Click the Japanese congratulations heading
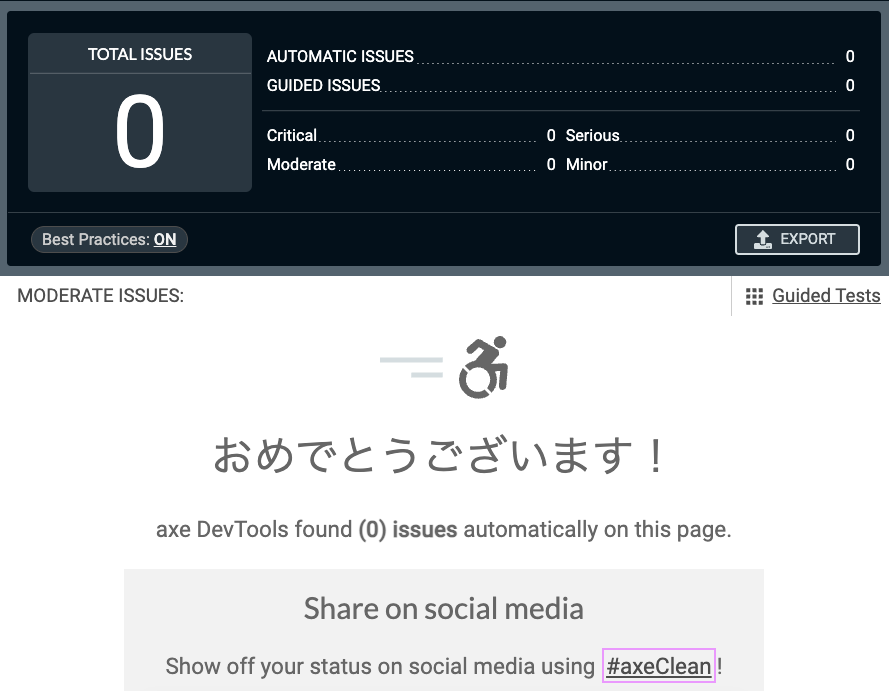The image size is (889, 691). [x=444, y=455]
